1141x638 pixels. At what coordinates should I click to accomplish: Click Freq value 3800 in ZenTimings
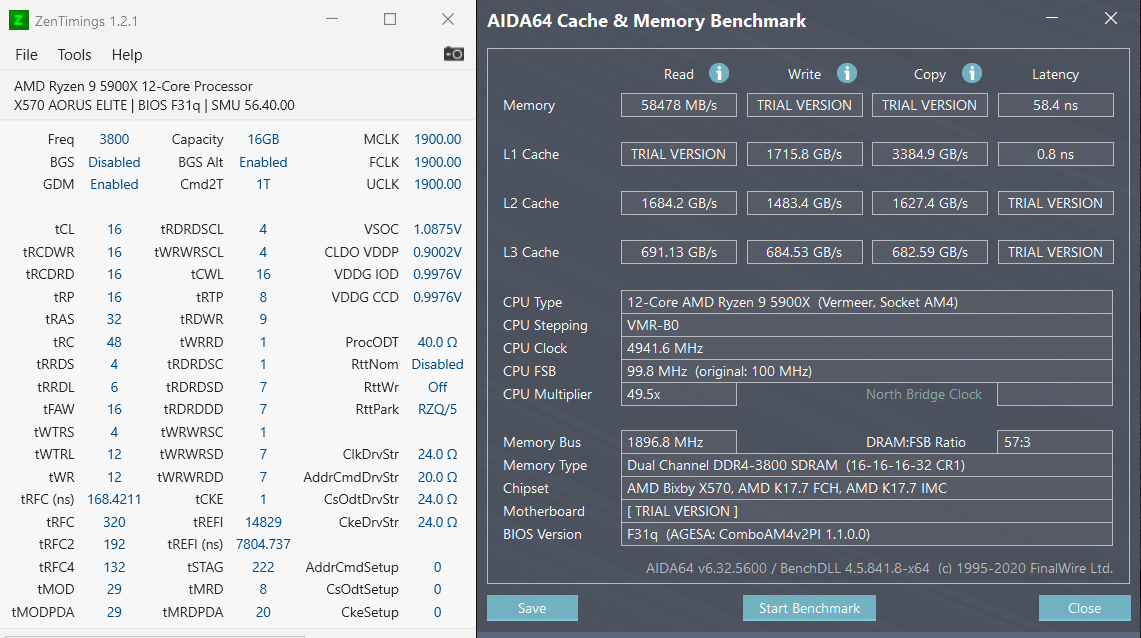point(114,139)
